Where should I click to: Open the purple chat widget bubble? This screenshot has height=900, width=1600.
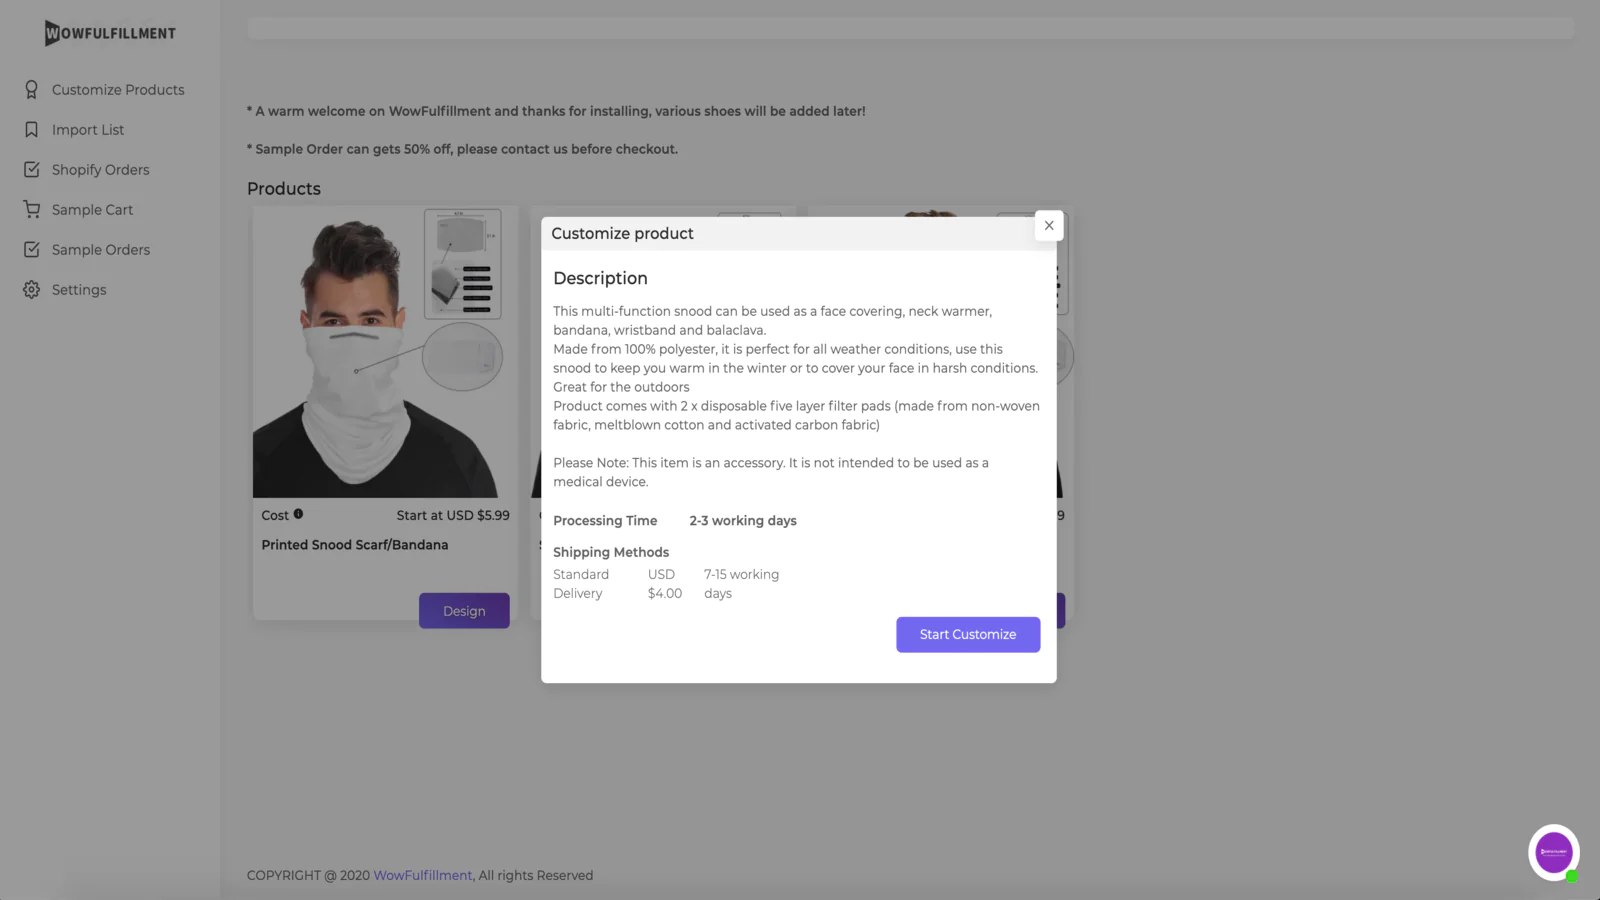coord(1554,853)
